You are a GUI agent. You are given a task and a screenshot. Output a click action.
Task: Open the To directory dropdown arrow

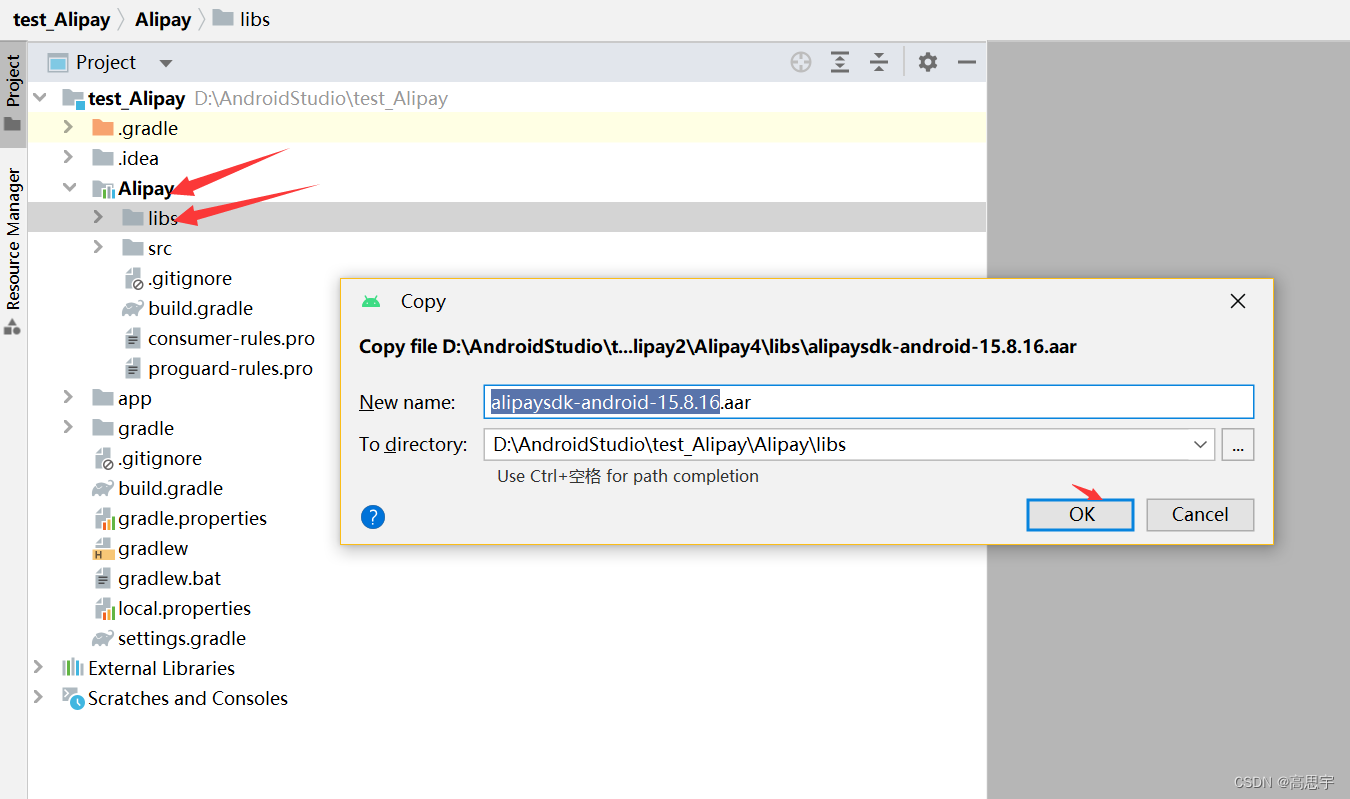click(1201, 445)
